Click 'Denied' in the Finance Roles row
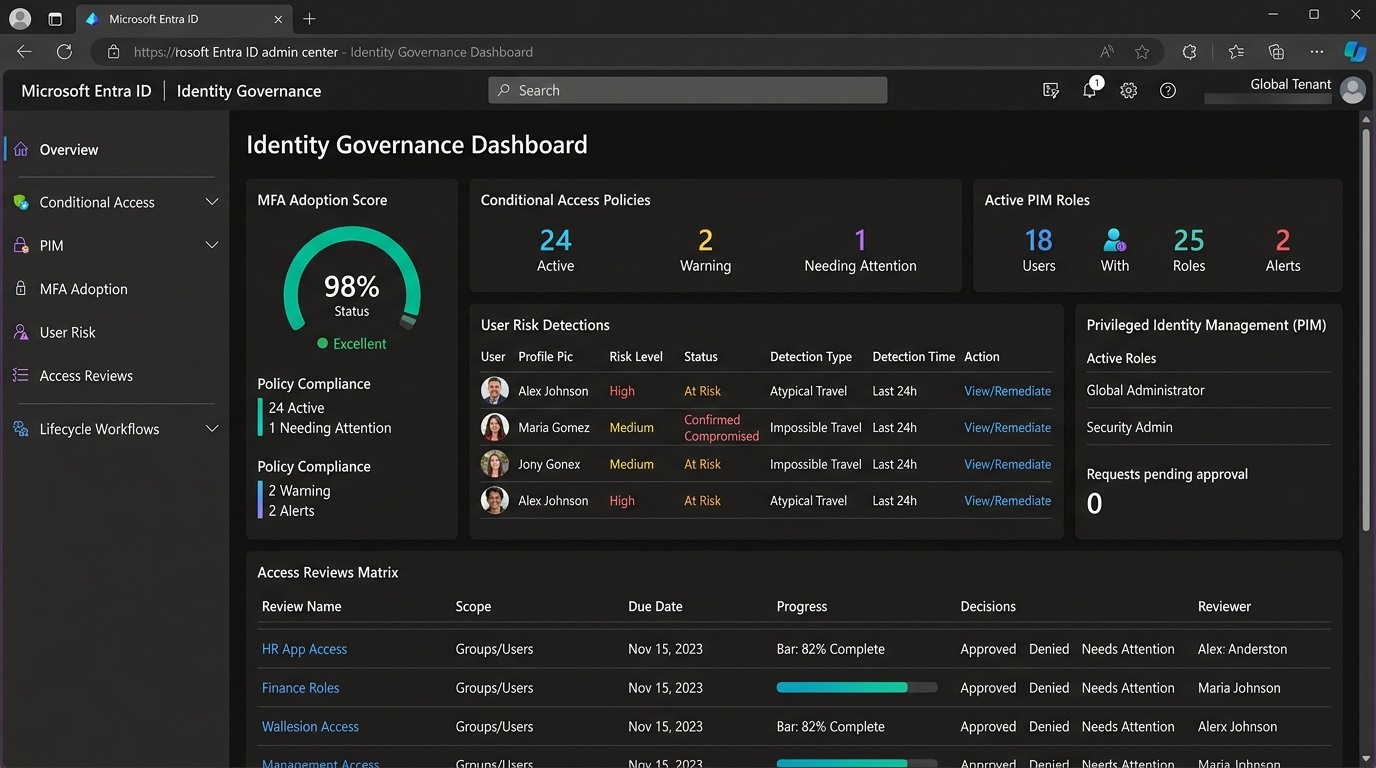Screen dimensions: 1376x768 pyautogui.click(x=1049, y=688)
